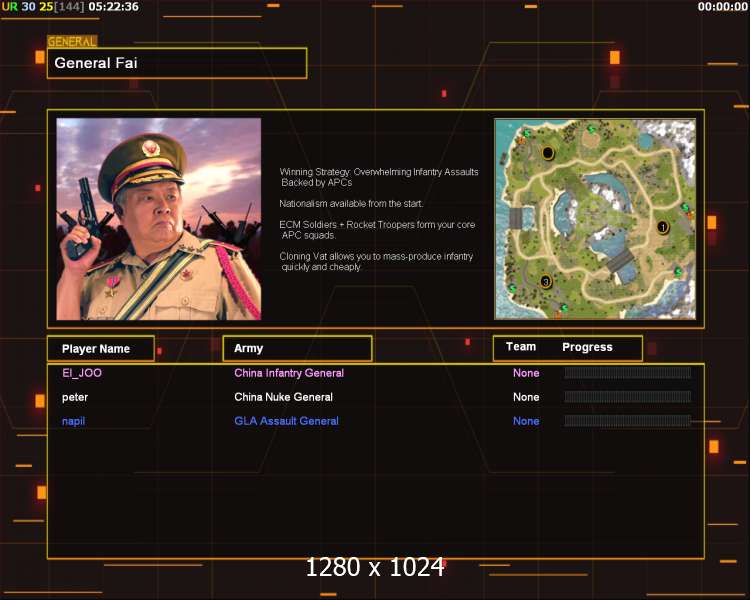Click napil's loading progress bar

pos(628,421)
